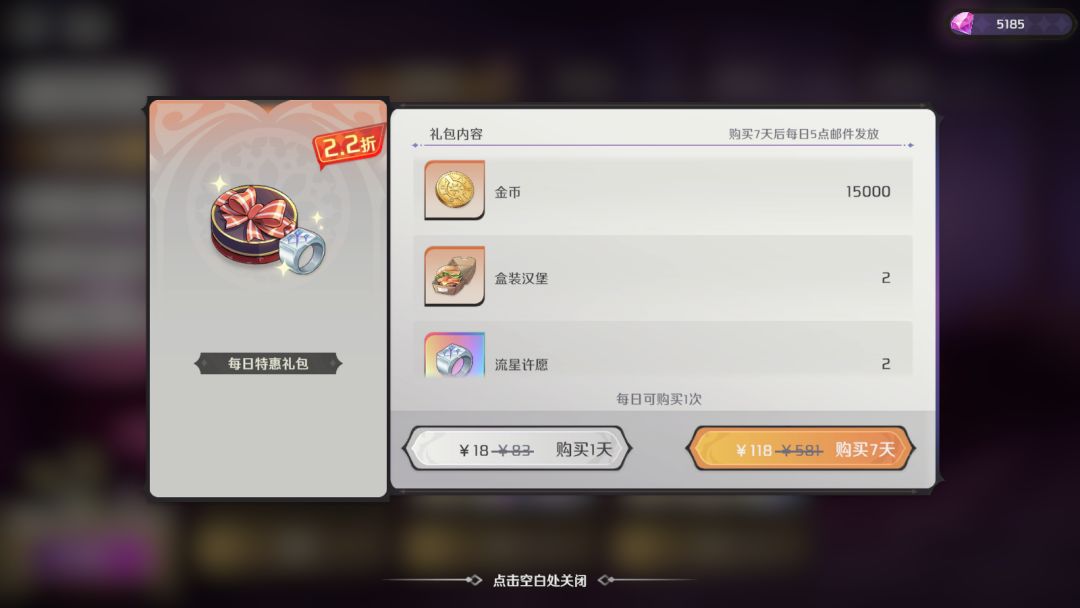Select the 盒装汉堡 reward row
Screen dimensions: 1080x608
pyautogui.click(x=663, y=277)
